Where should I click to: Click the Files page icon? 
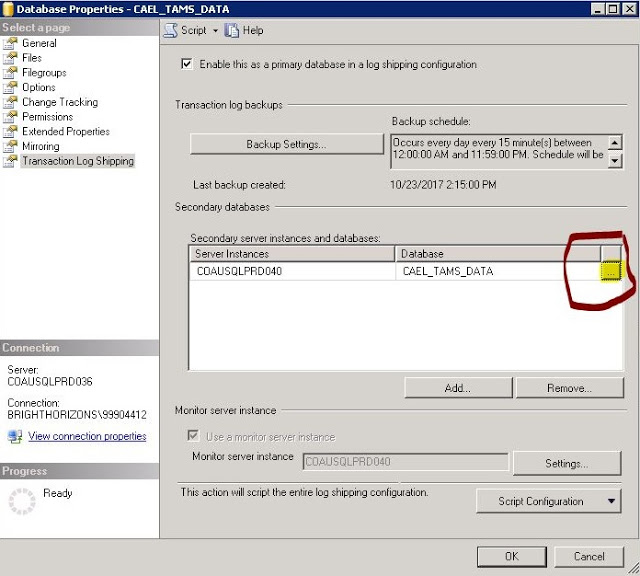click(x=10, y=58)
